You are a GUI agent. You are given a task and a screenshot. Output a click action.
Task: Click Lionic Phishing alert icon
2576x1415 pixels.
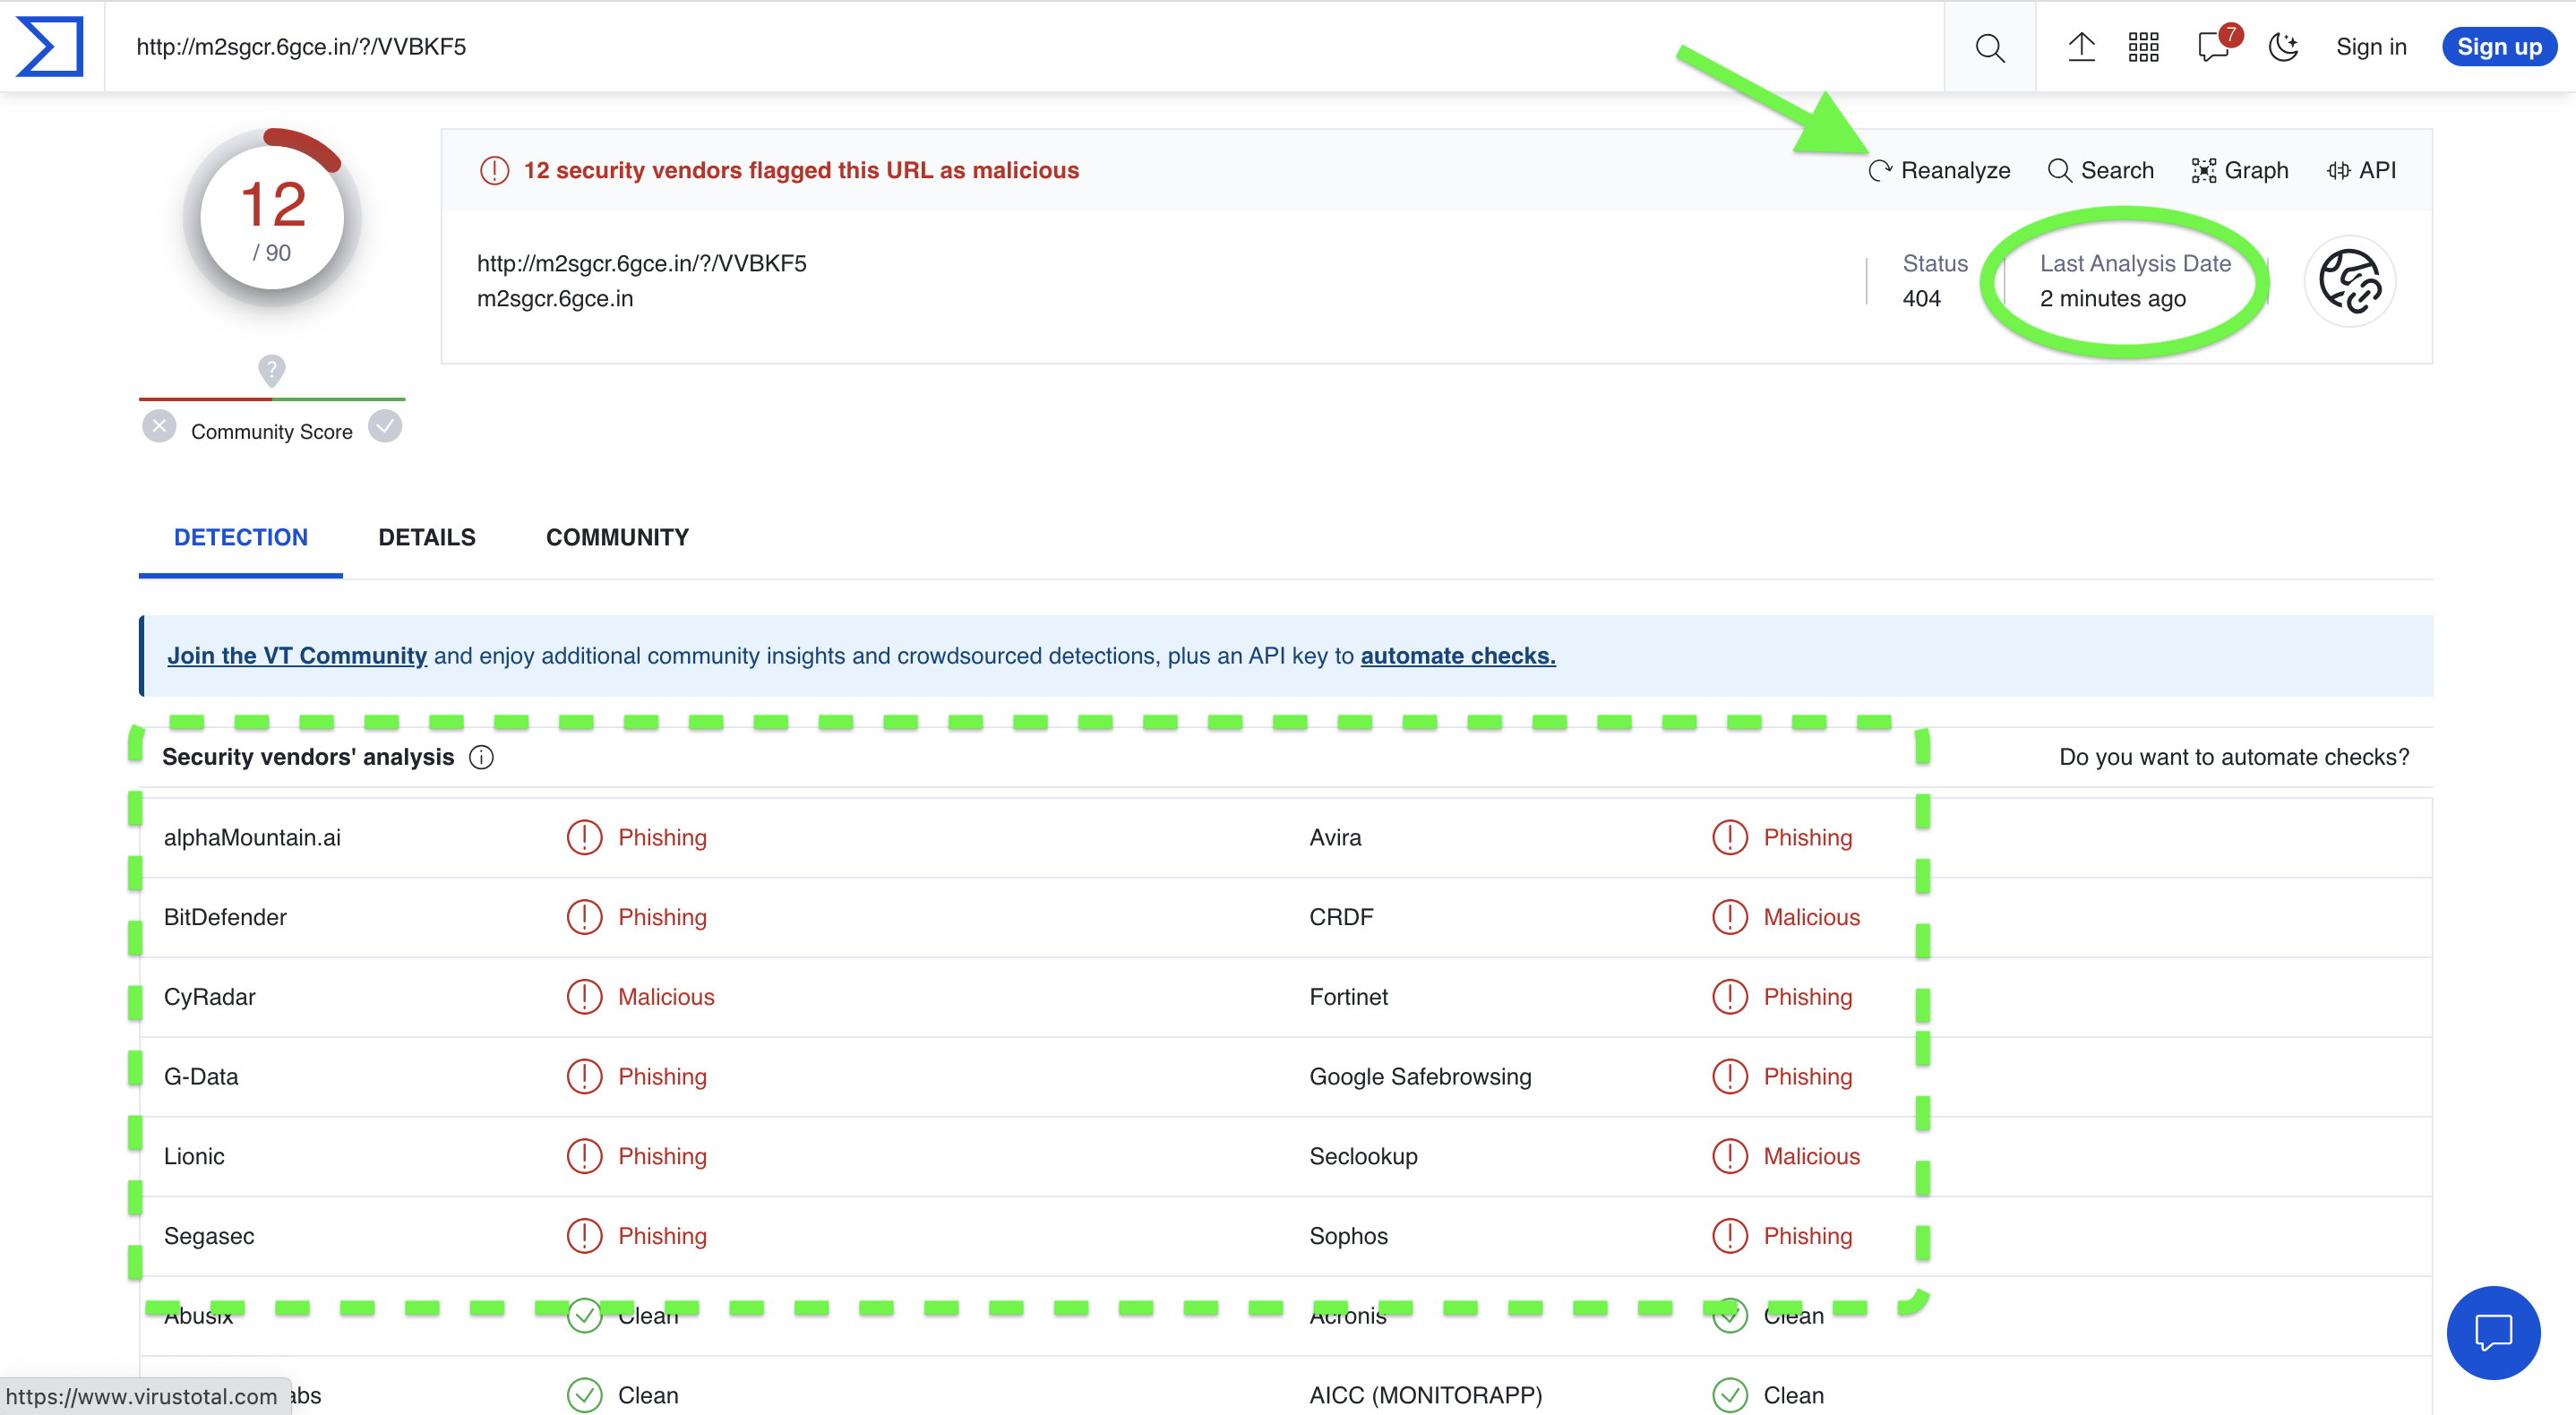(584, 1156)
